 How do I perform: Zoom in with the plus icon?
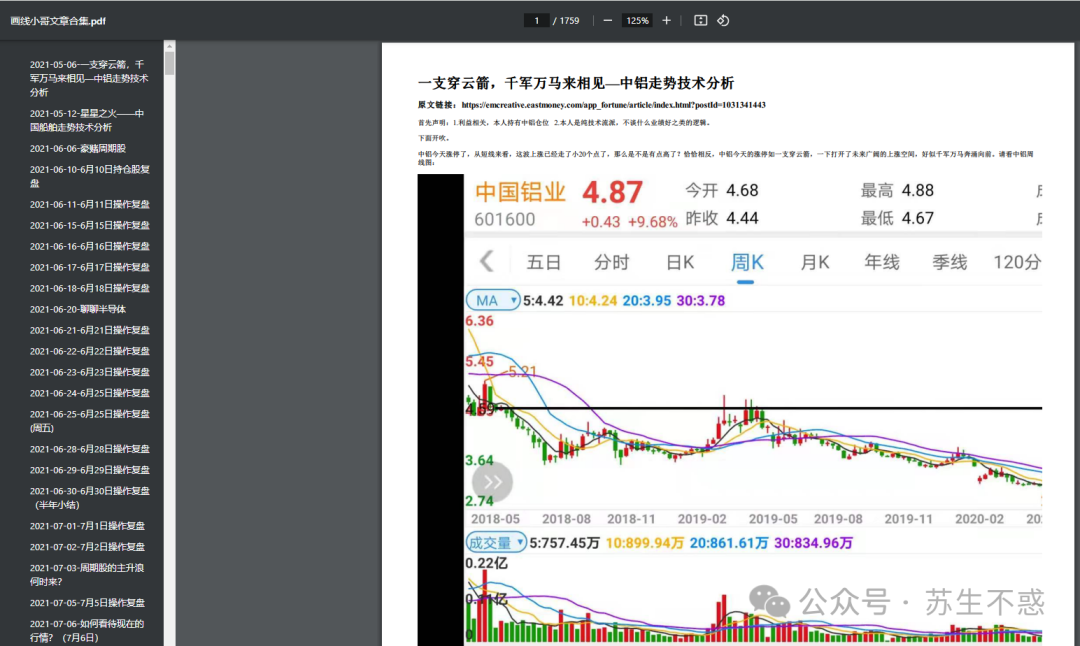(x=666, y=21)
